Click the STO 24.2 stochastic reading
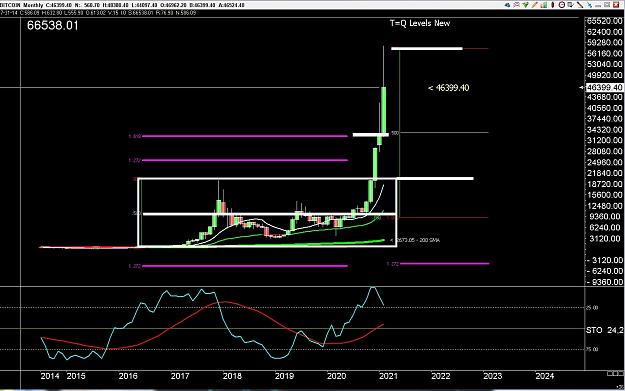 tap(604, 330)
